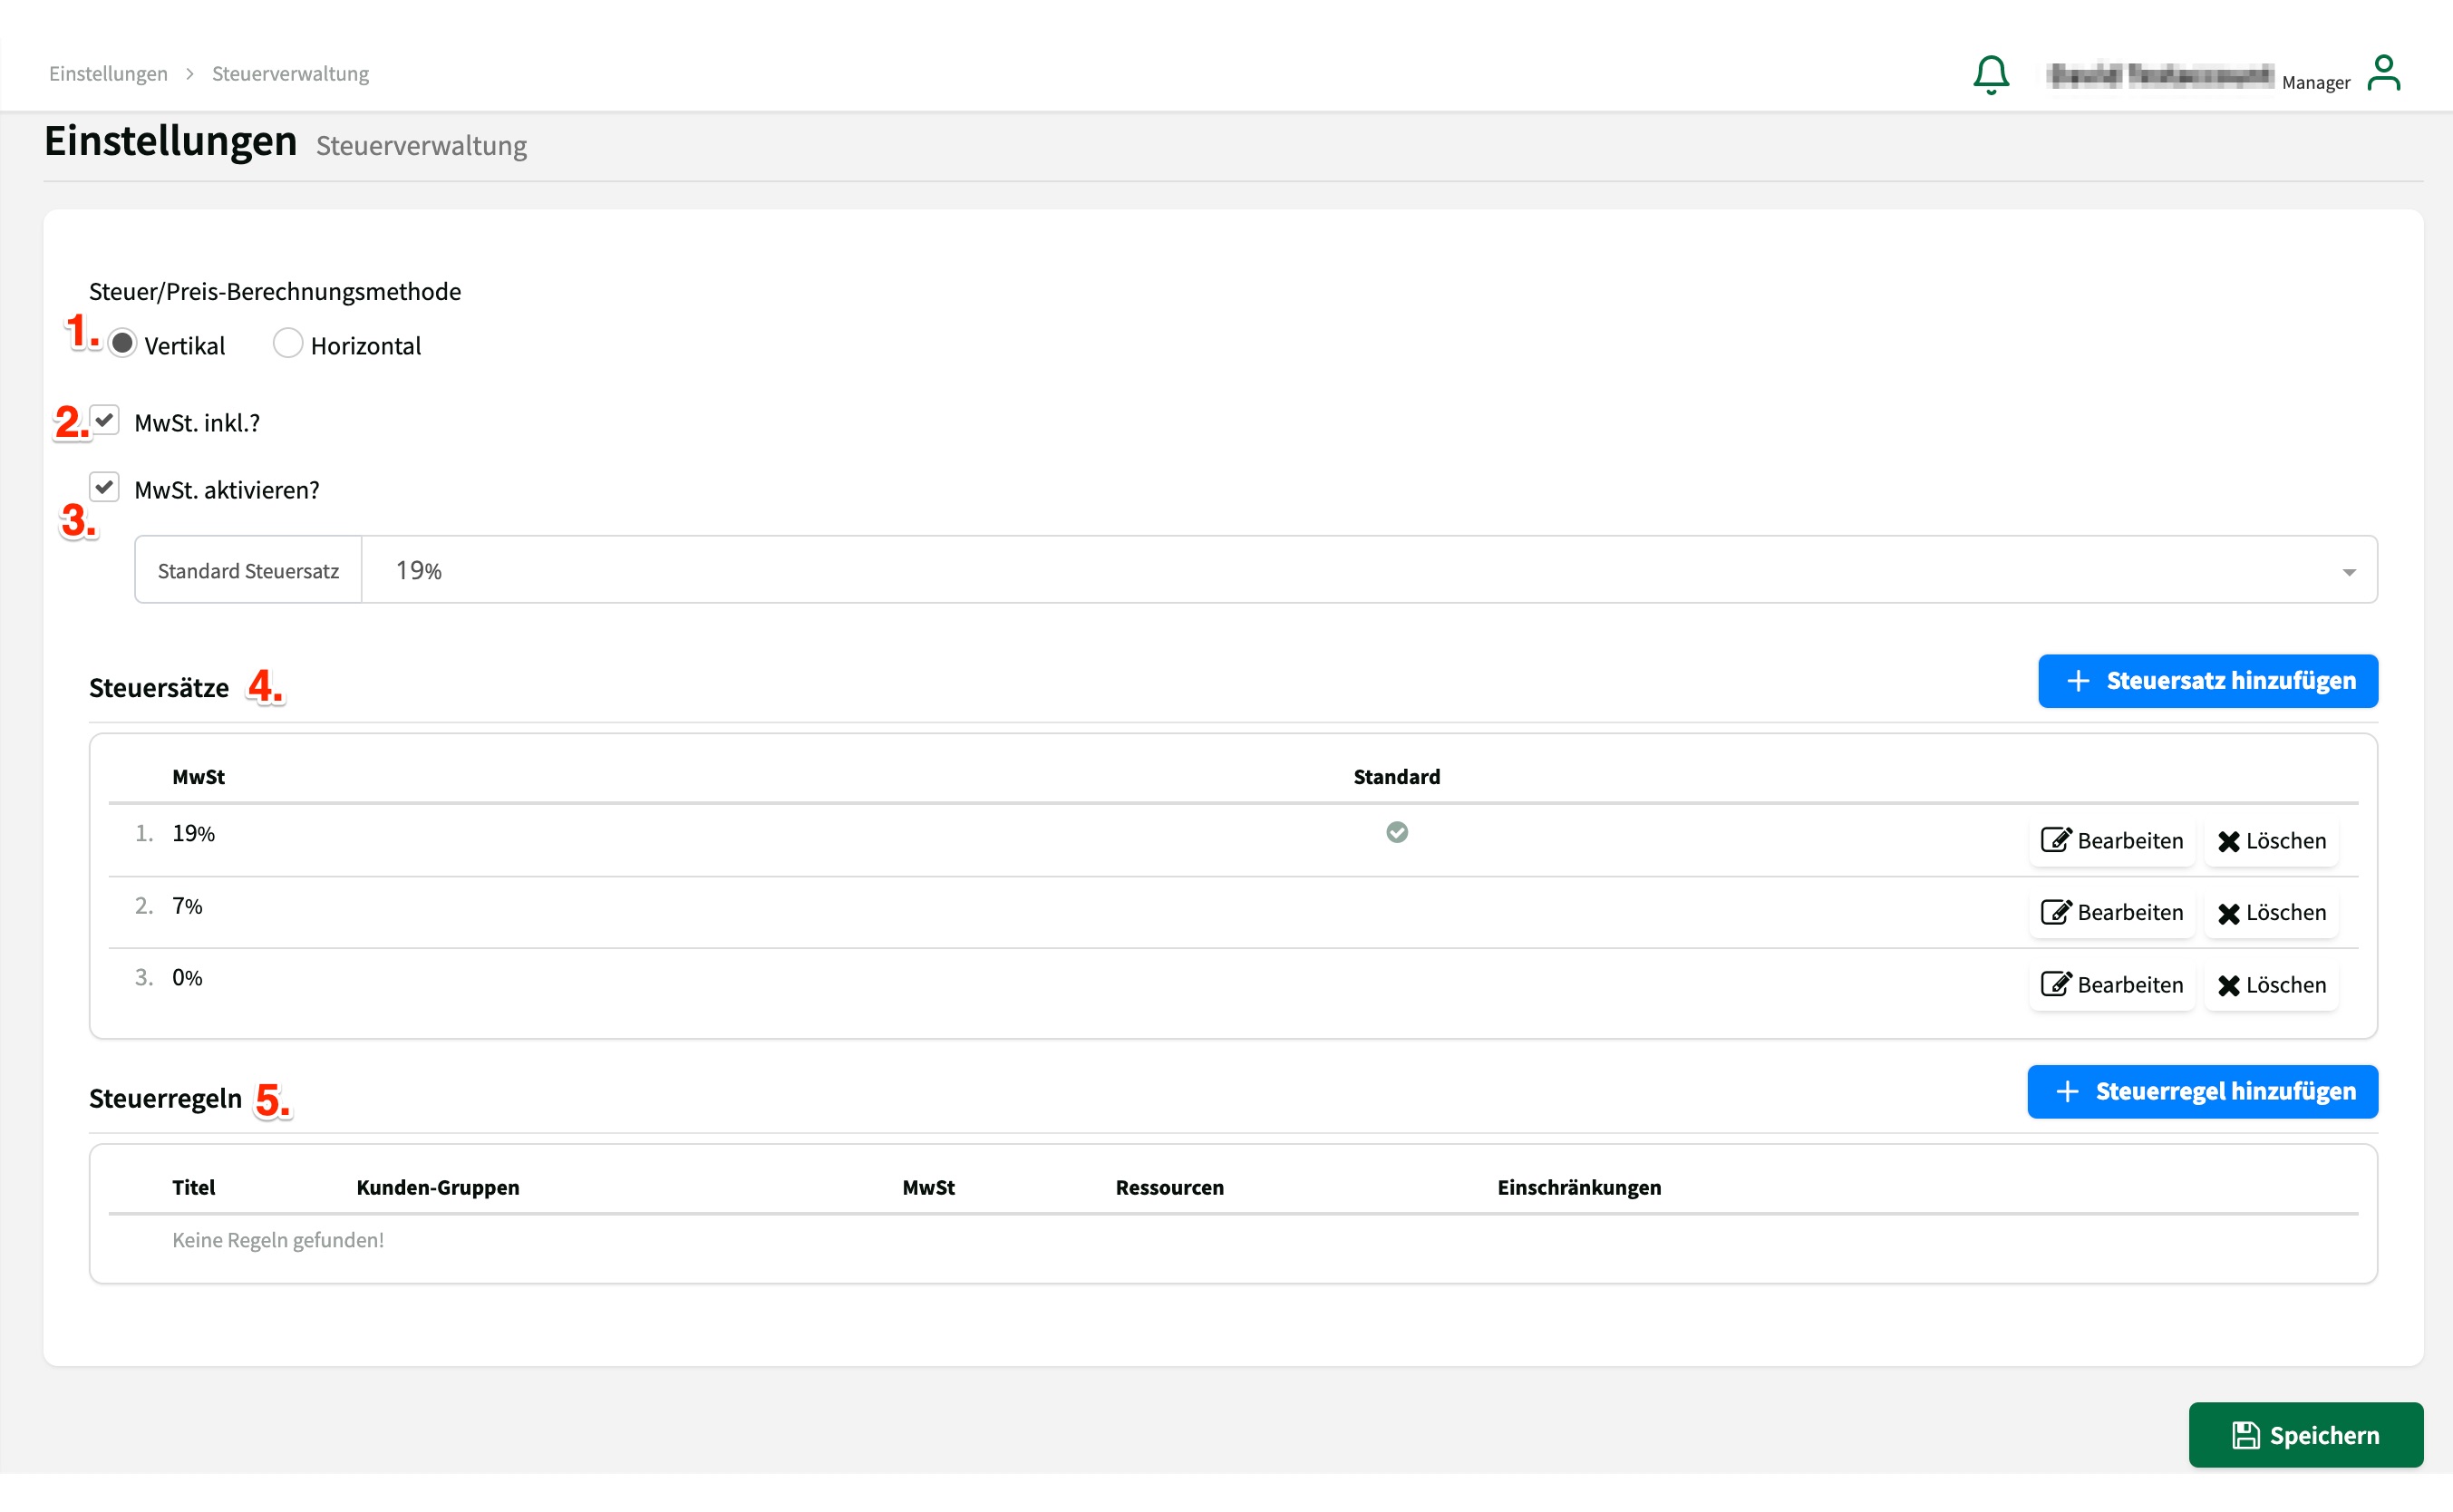Select the Horizontal calculation method
Viewport: 2453px width, 1512px height.
point(288,344)
